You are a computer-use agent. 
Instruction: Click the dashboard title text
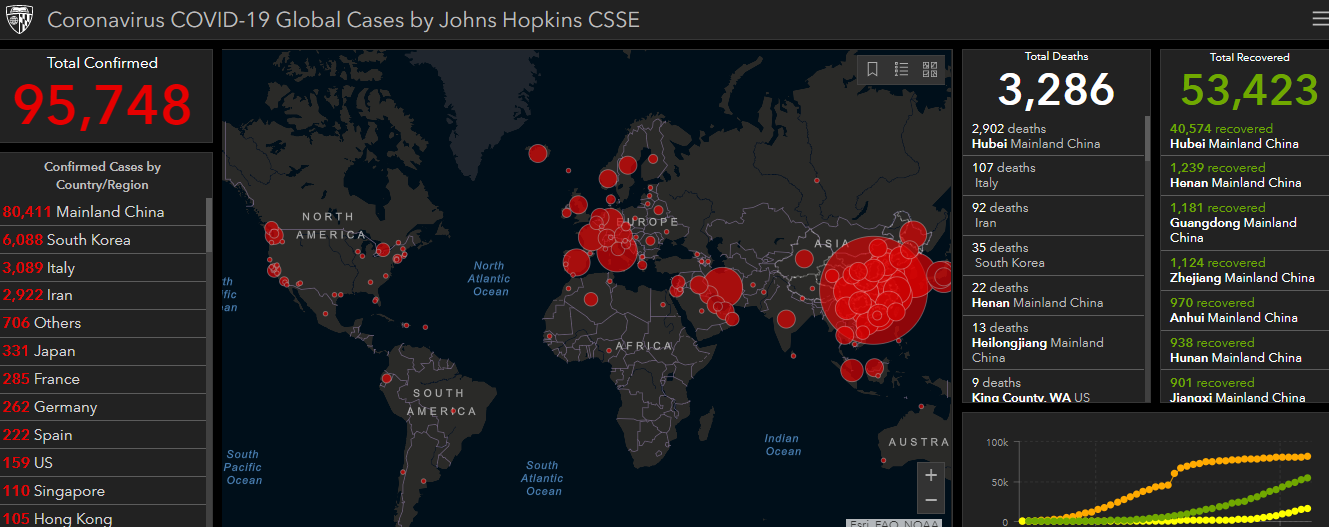[343, 20]
